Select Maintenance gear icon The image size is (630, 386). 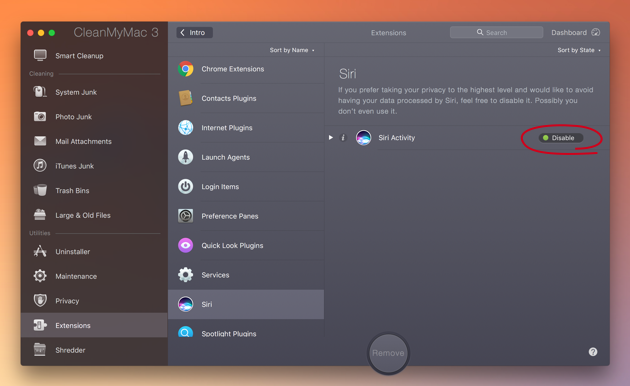(x=40, y=276)
